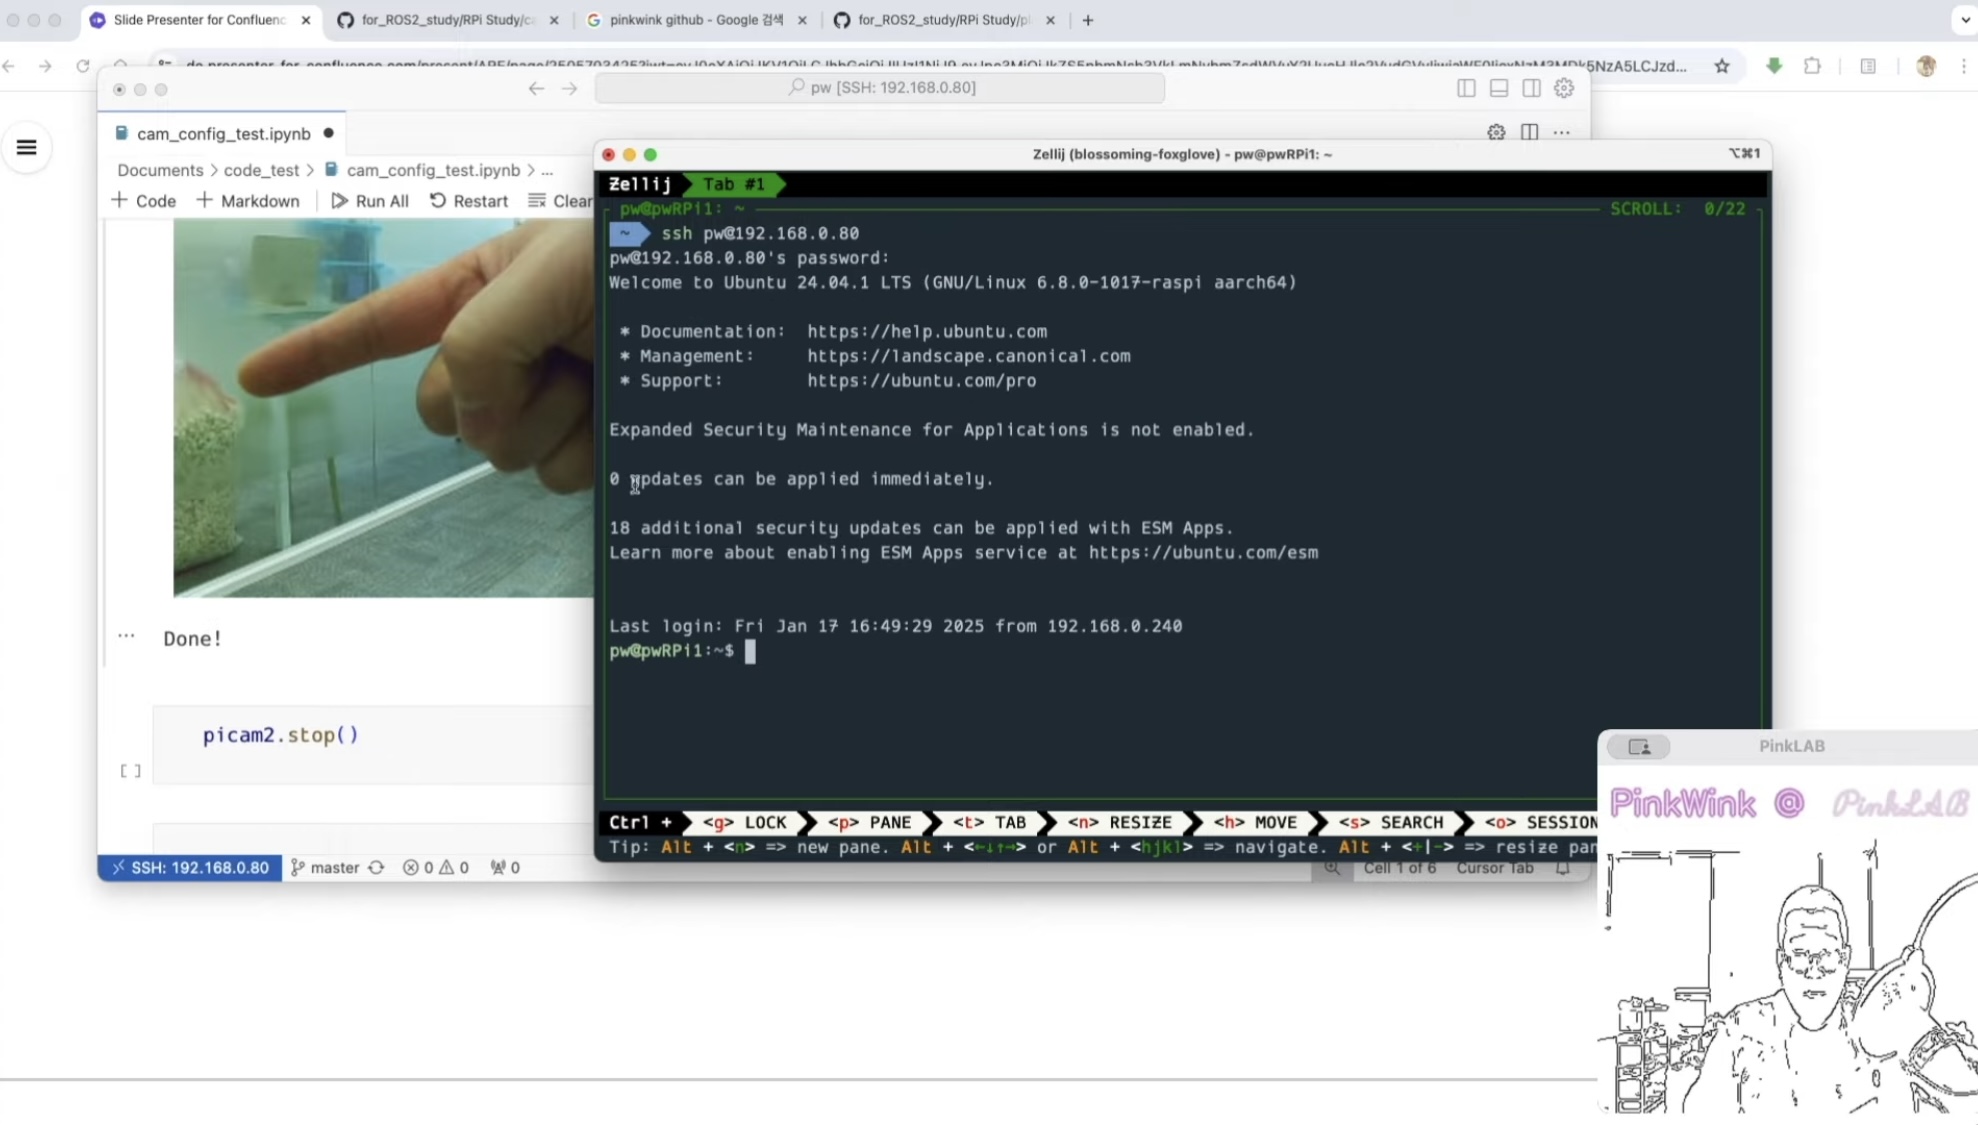1978x1125 pixels.
Task: Open the customize layout gear icon
Action: [1564, 88]
